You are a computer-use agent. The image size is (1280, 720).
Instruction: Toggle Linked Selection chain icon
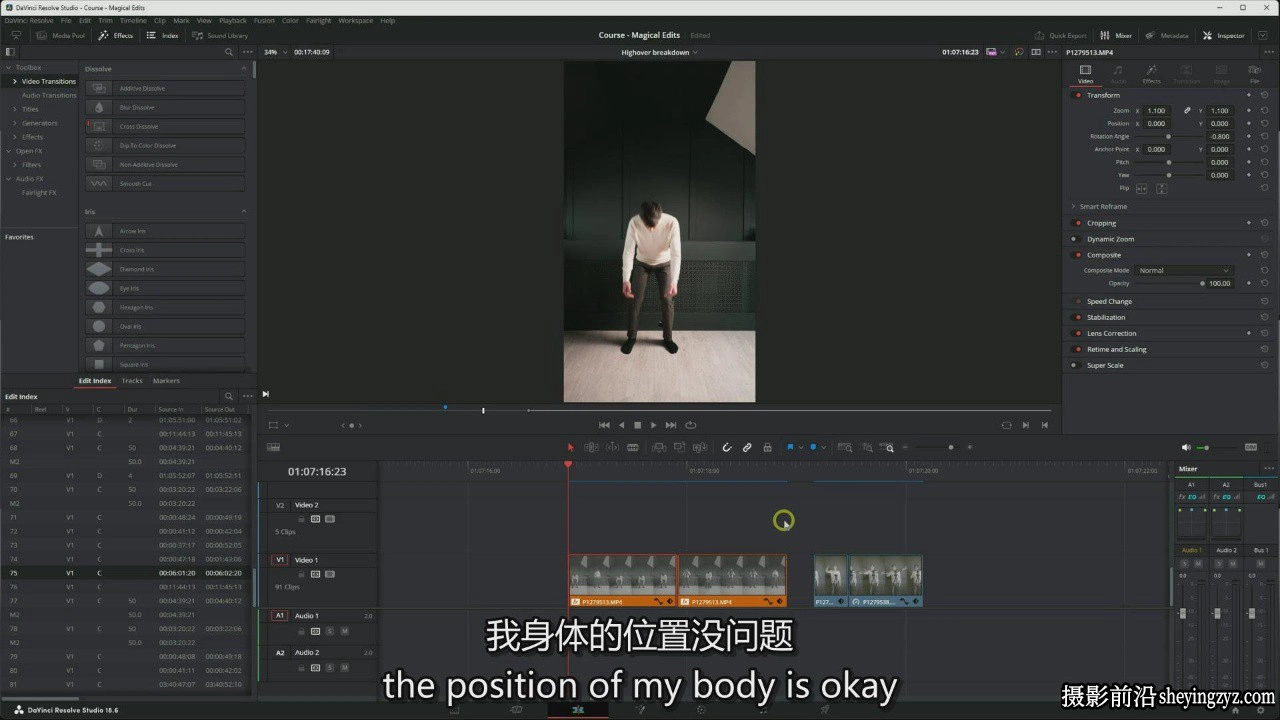tap(747, 447)
